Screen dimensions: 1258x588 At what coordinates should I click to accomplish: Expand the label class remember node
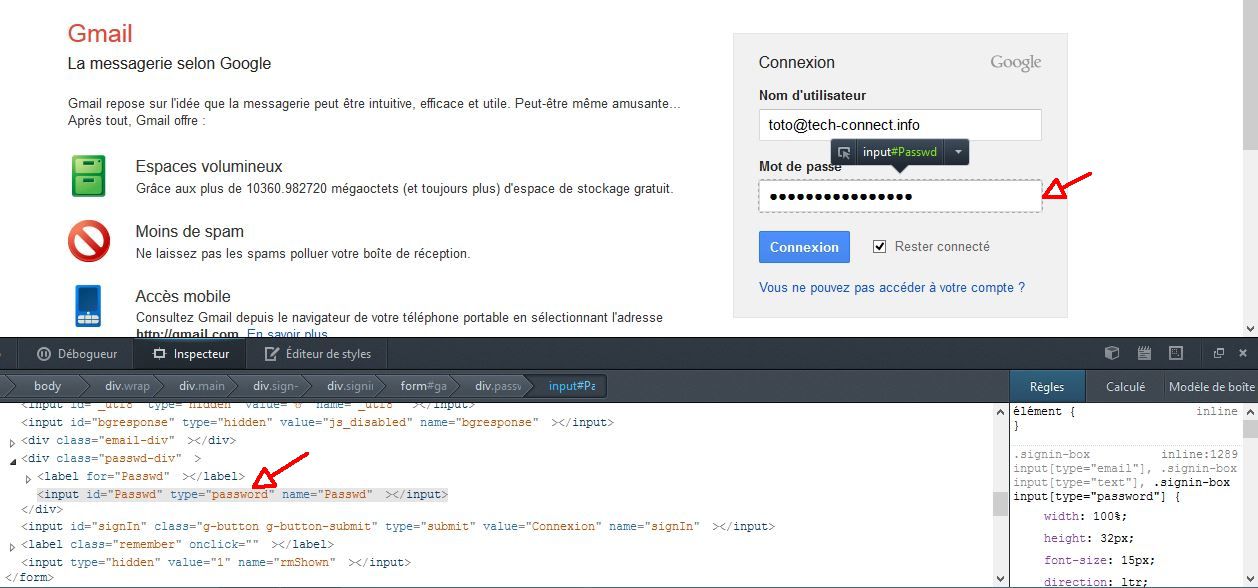13,545
